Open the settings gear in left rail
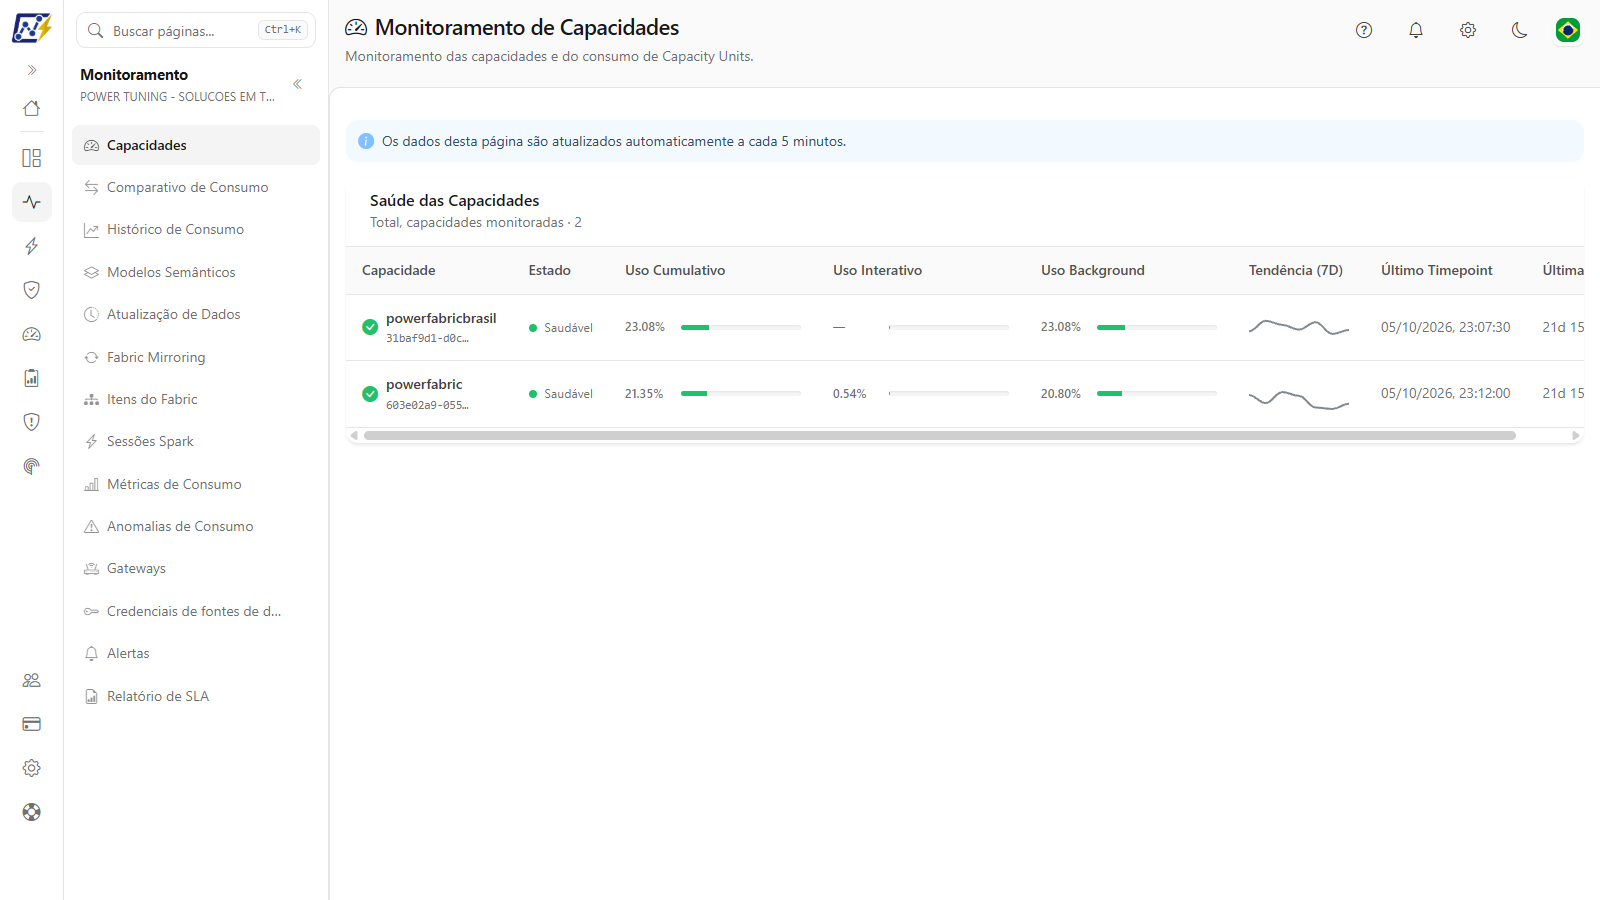1600x900 pixels. tap(32, 768)
